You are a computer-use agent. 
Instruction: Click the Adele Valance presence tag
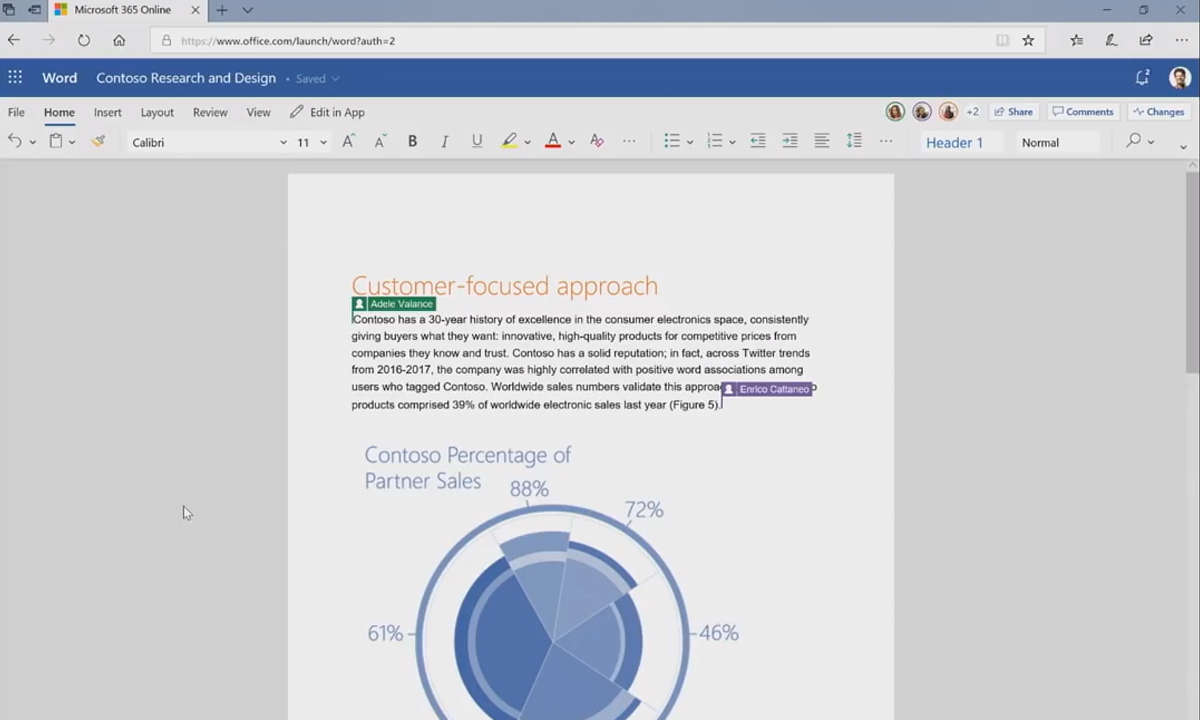(393, 304)
